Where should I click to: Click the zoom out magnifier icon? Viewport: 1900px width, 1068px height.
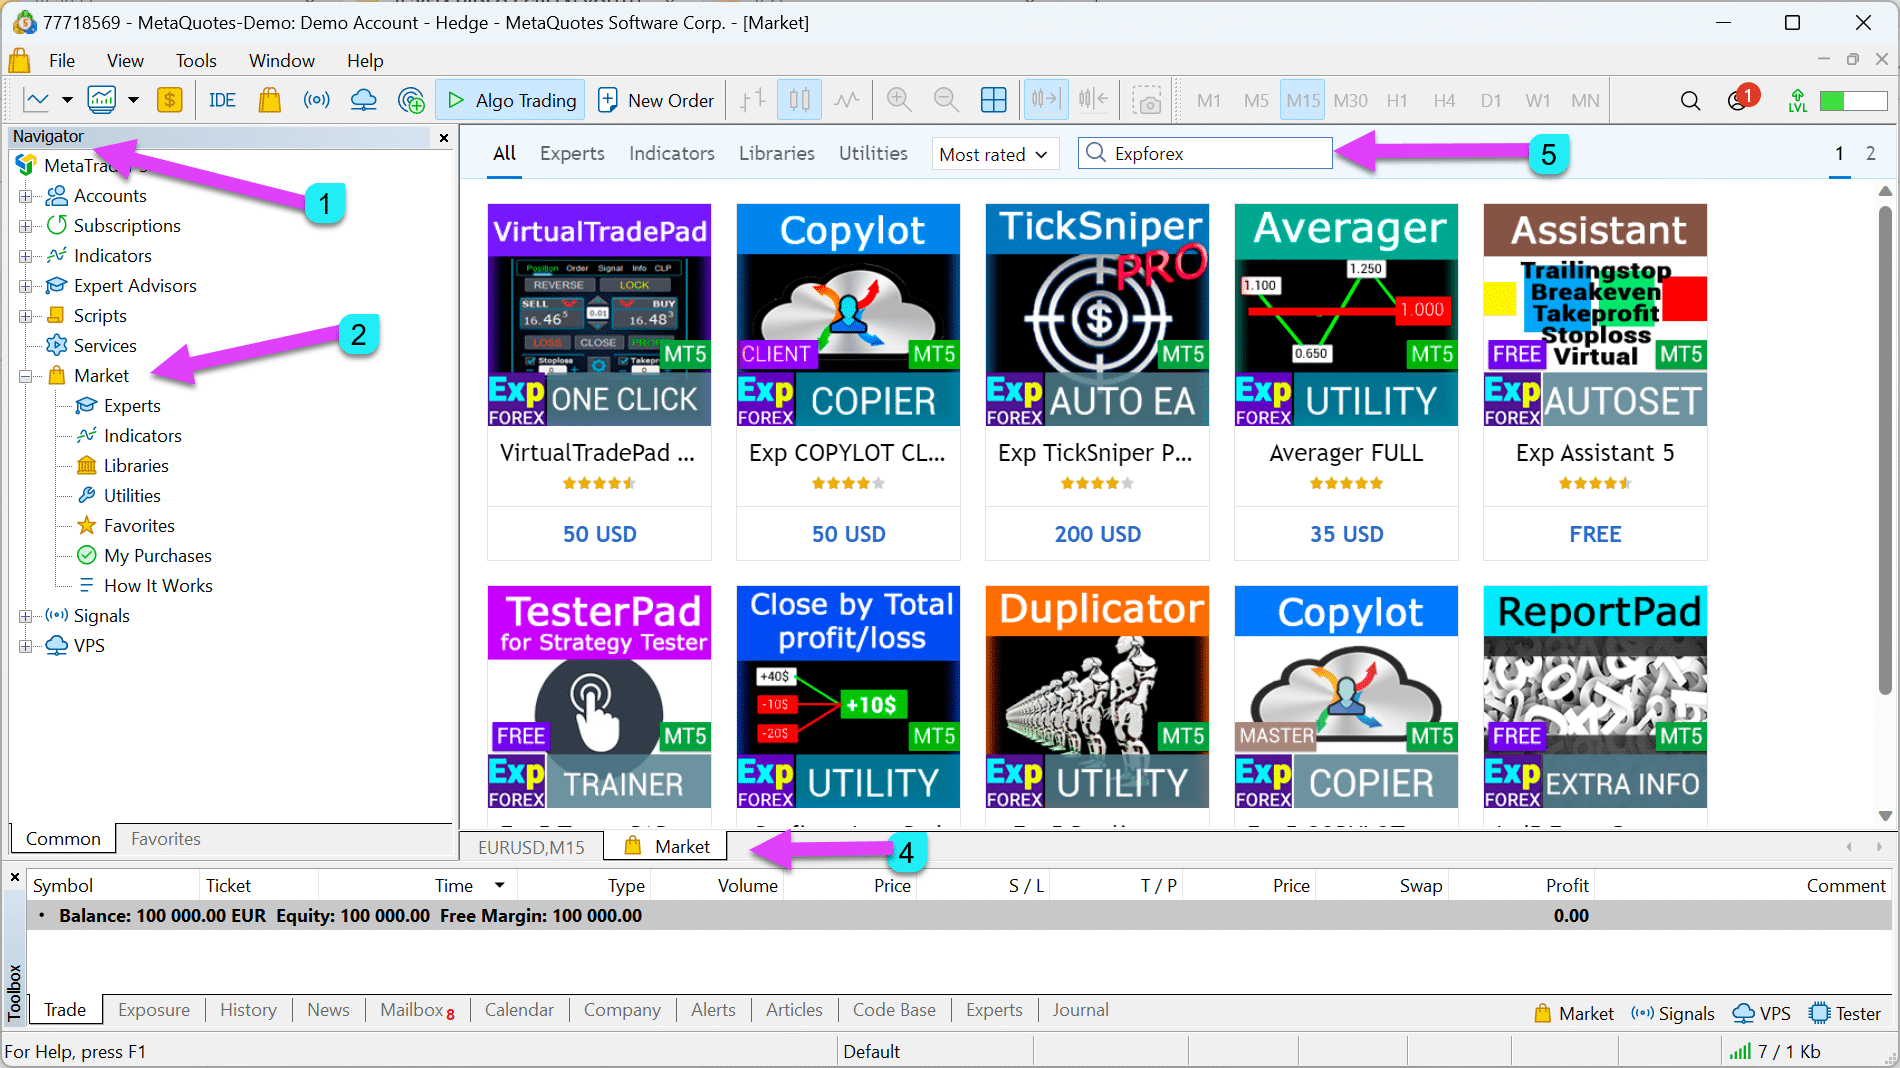(x=945, y=100)
